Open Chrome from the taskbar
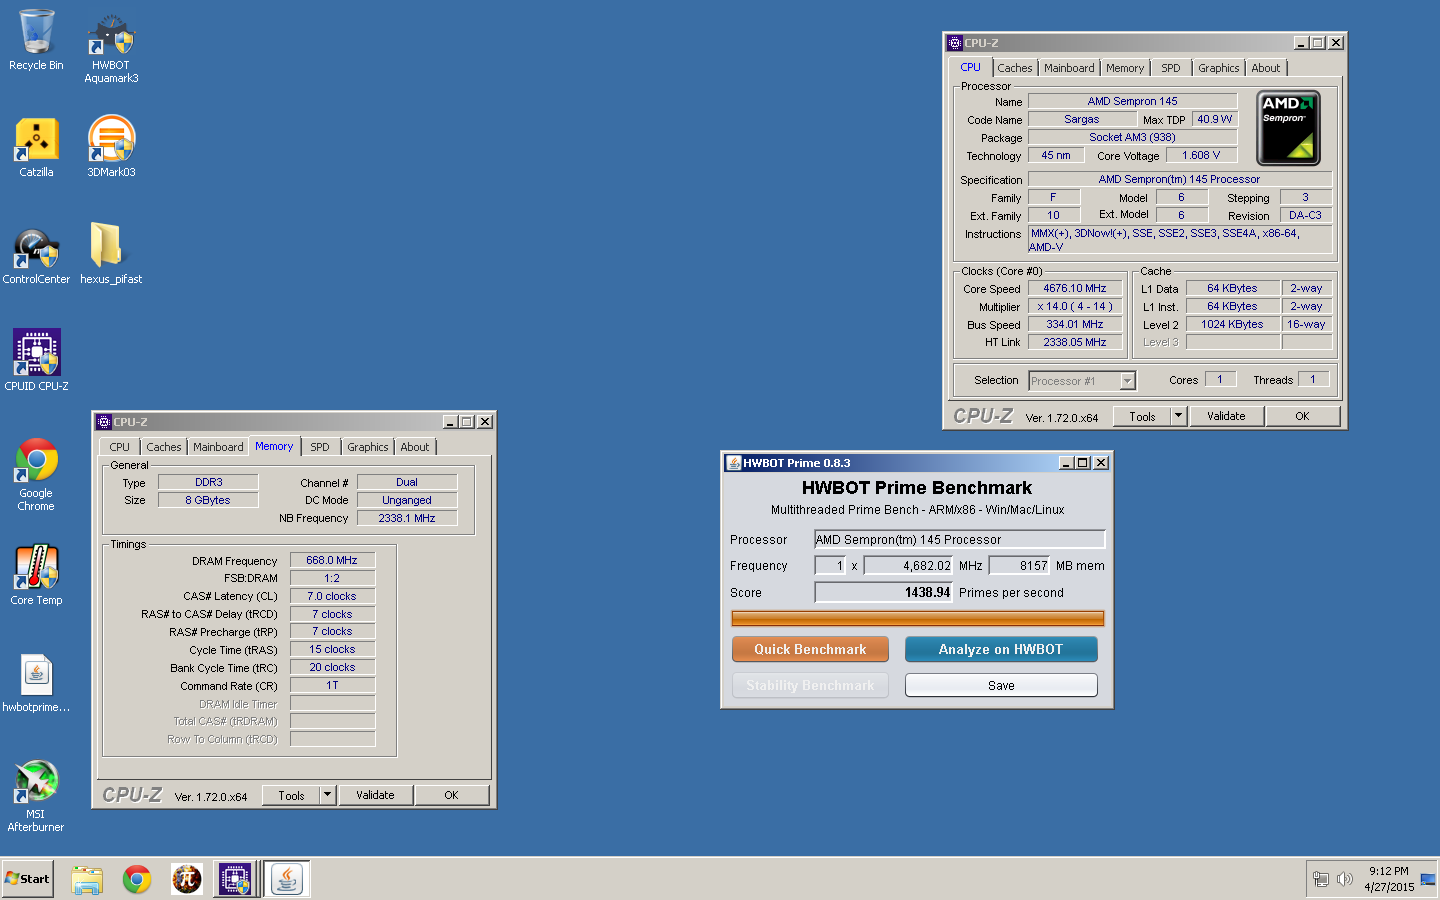This screenshot has width=1440, height=900. 137,879
